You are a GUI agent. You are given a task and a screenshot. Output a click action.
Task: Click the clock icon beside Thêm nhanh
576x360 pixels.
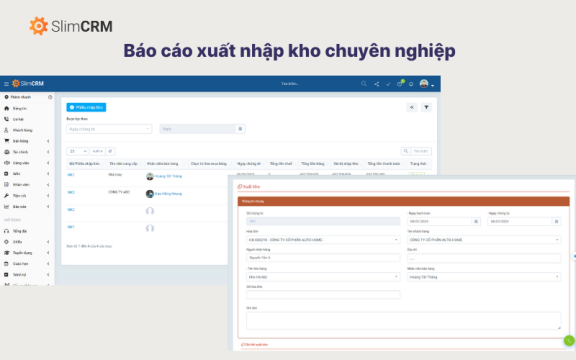50,97
